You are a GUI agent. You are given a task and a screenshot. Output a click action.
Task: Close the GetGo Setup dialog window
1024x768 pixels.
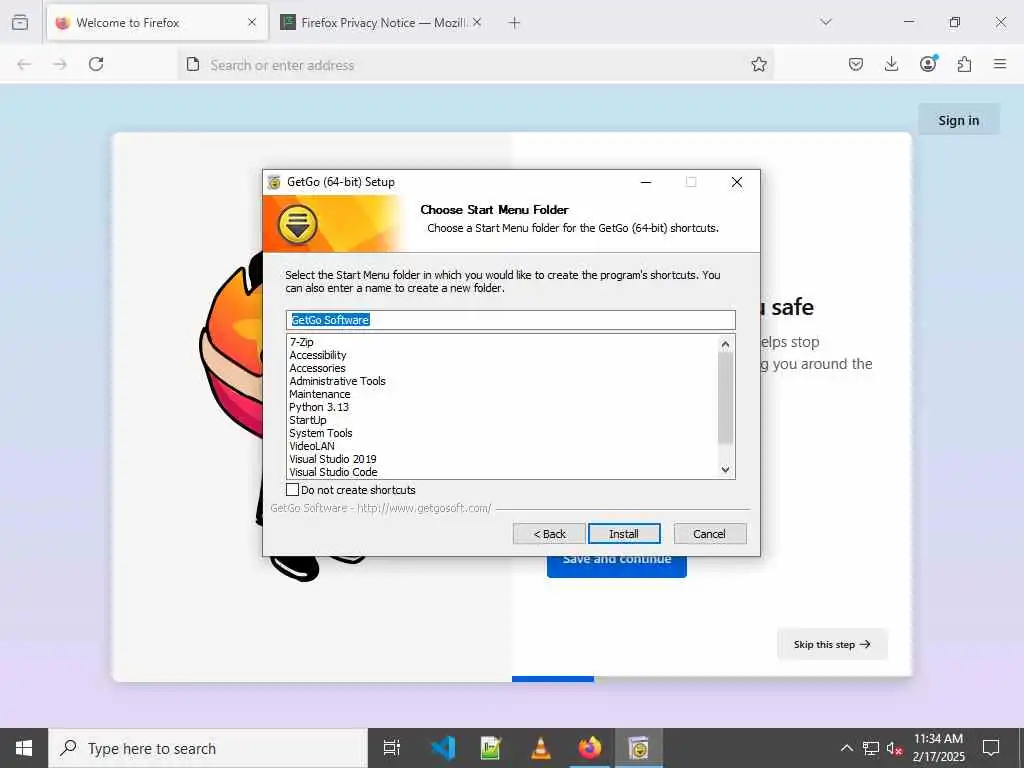[737, 182]
